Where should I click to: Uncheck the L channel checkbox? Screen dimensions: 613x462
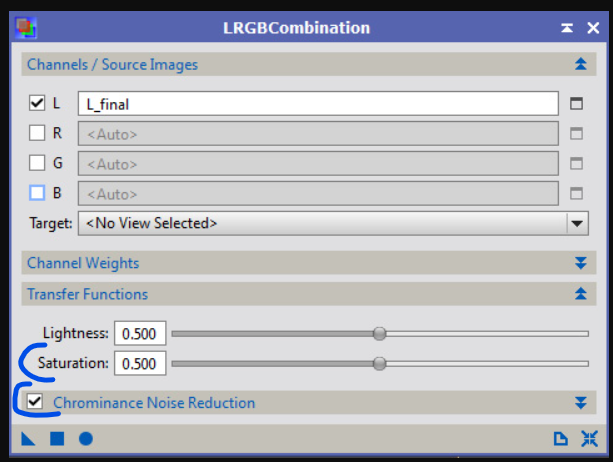(x=37, y=103)
